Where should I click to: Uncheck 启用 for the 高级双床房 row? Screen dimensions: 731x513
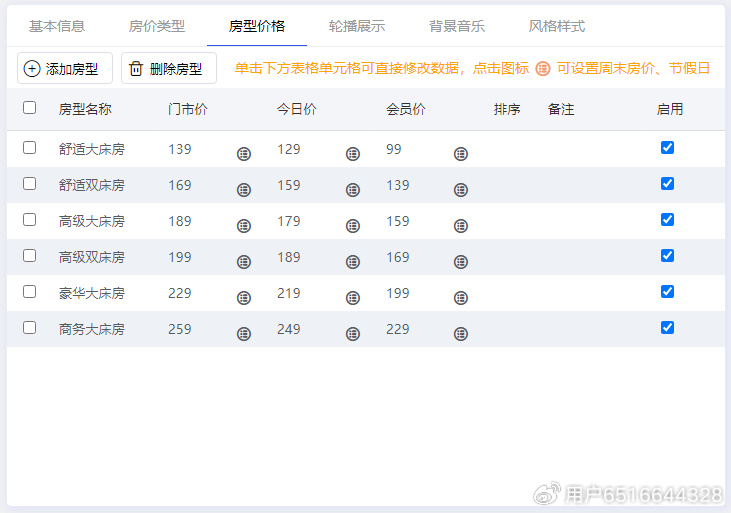click(x=667, y=255)
